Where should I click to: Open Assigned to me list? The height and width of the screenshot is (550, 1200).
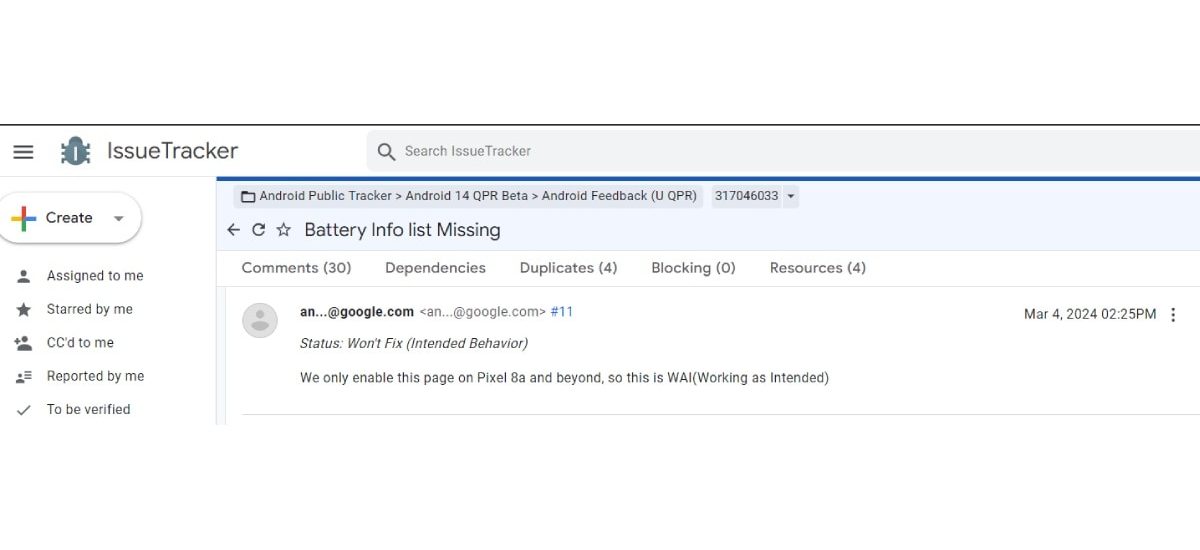pyautogui.click(x=95, y=276)
